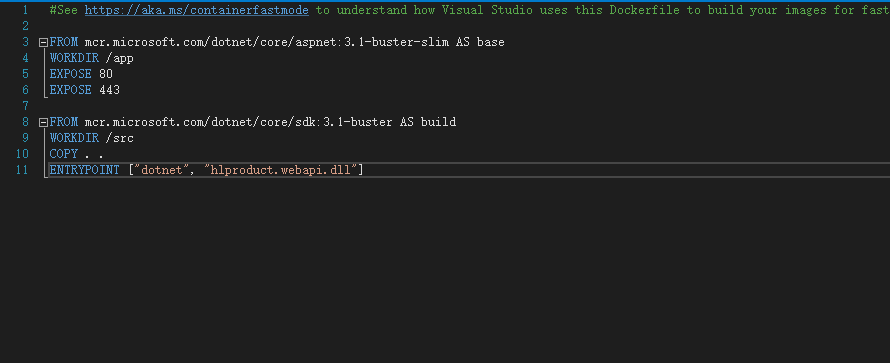Collapse the first FROM block on line 3

(43, 43)
